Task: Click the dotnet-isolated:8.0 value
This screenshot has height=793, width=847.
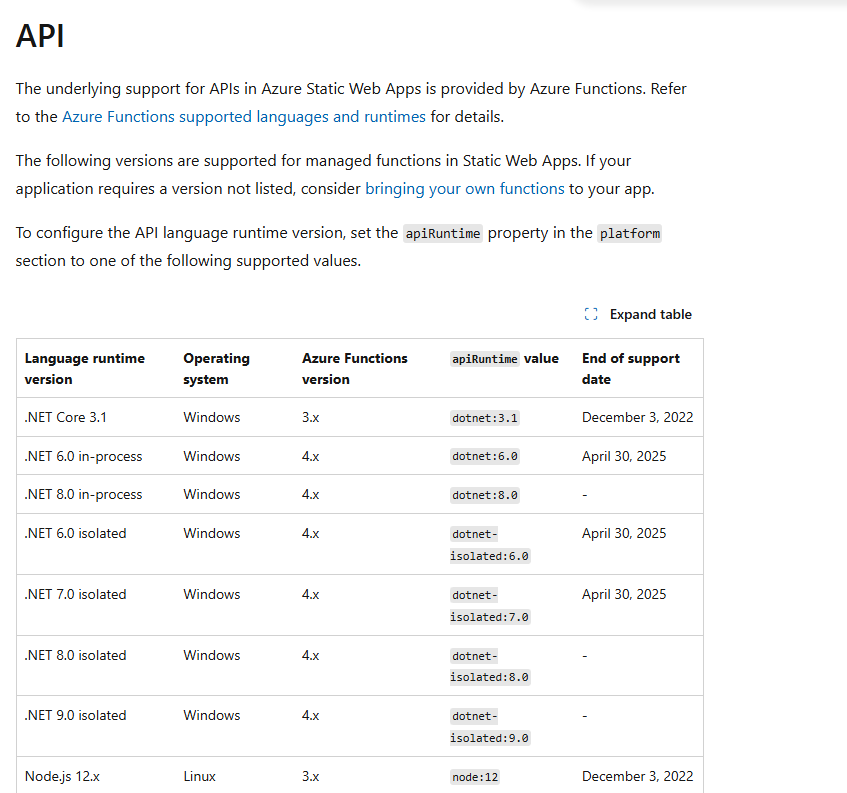Action: [490, 667]
